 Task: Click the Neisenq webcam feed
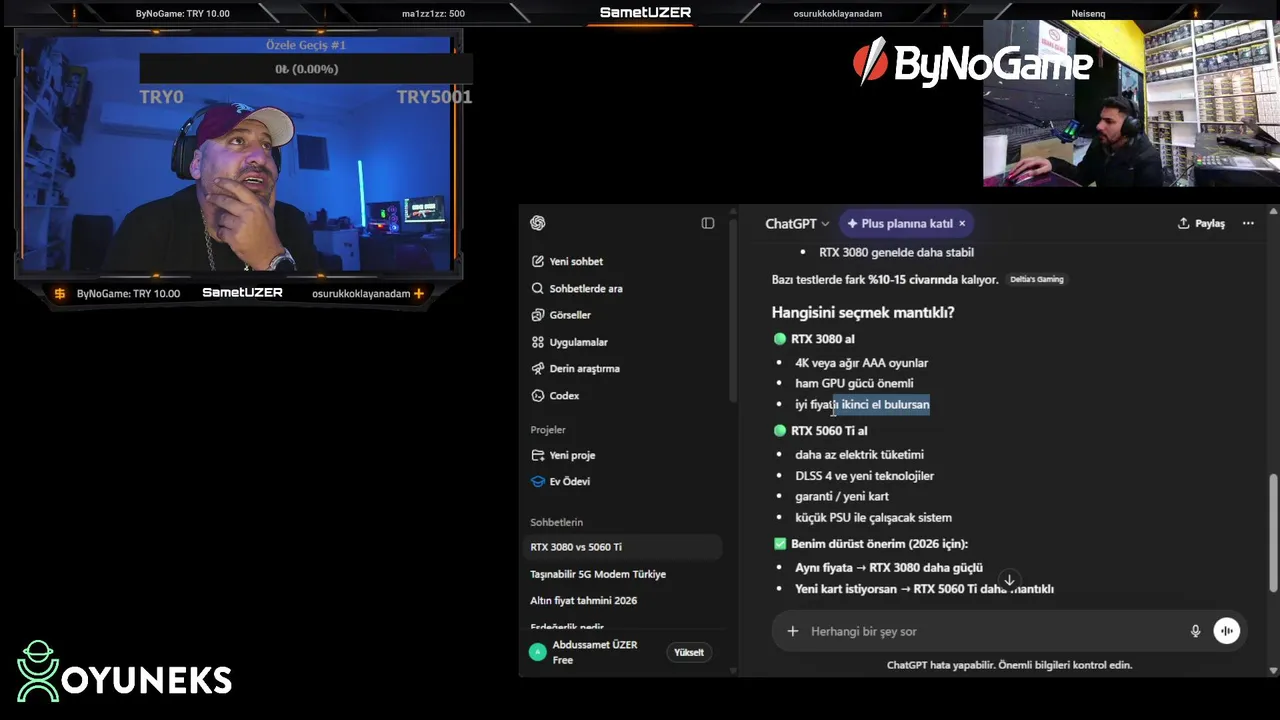pos(1131,103)
